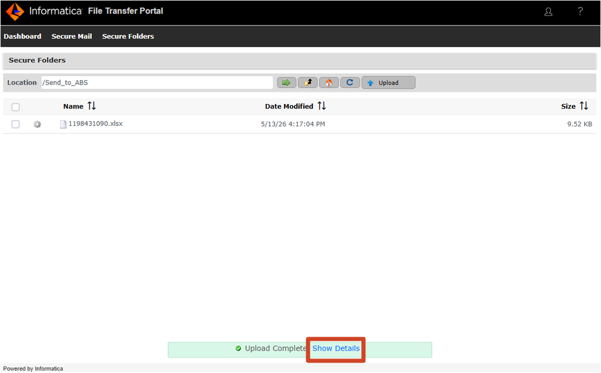Click the Date Modified column header
Screen dimensions: 601x373
[289, 106]
